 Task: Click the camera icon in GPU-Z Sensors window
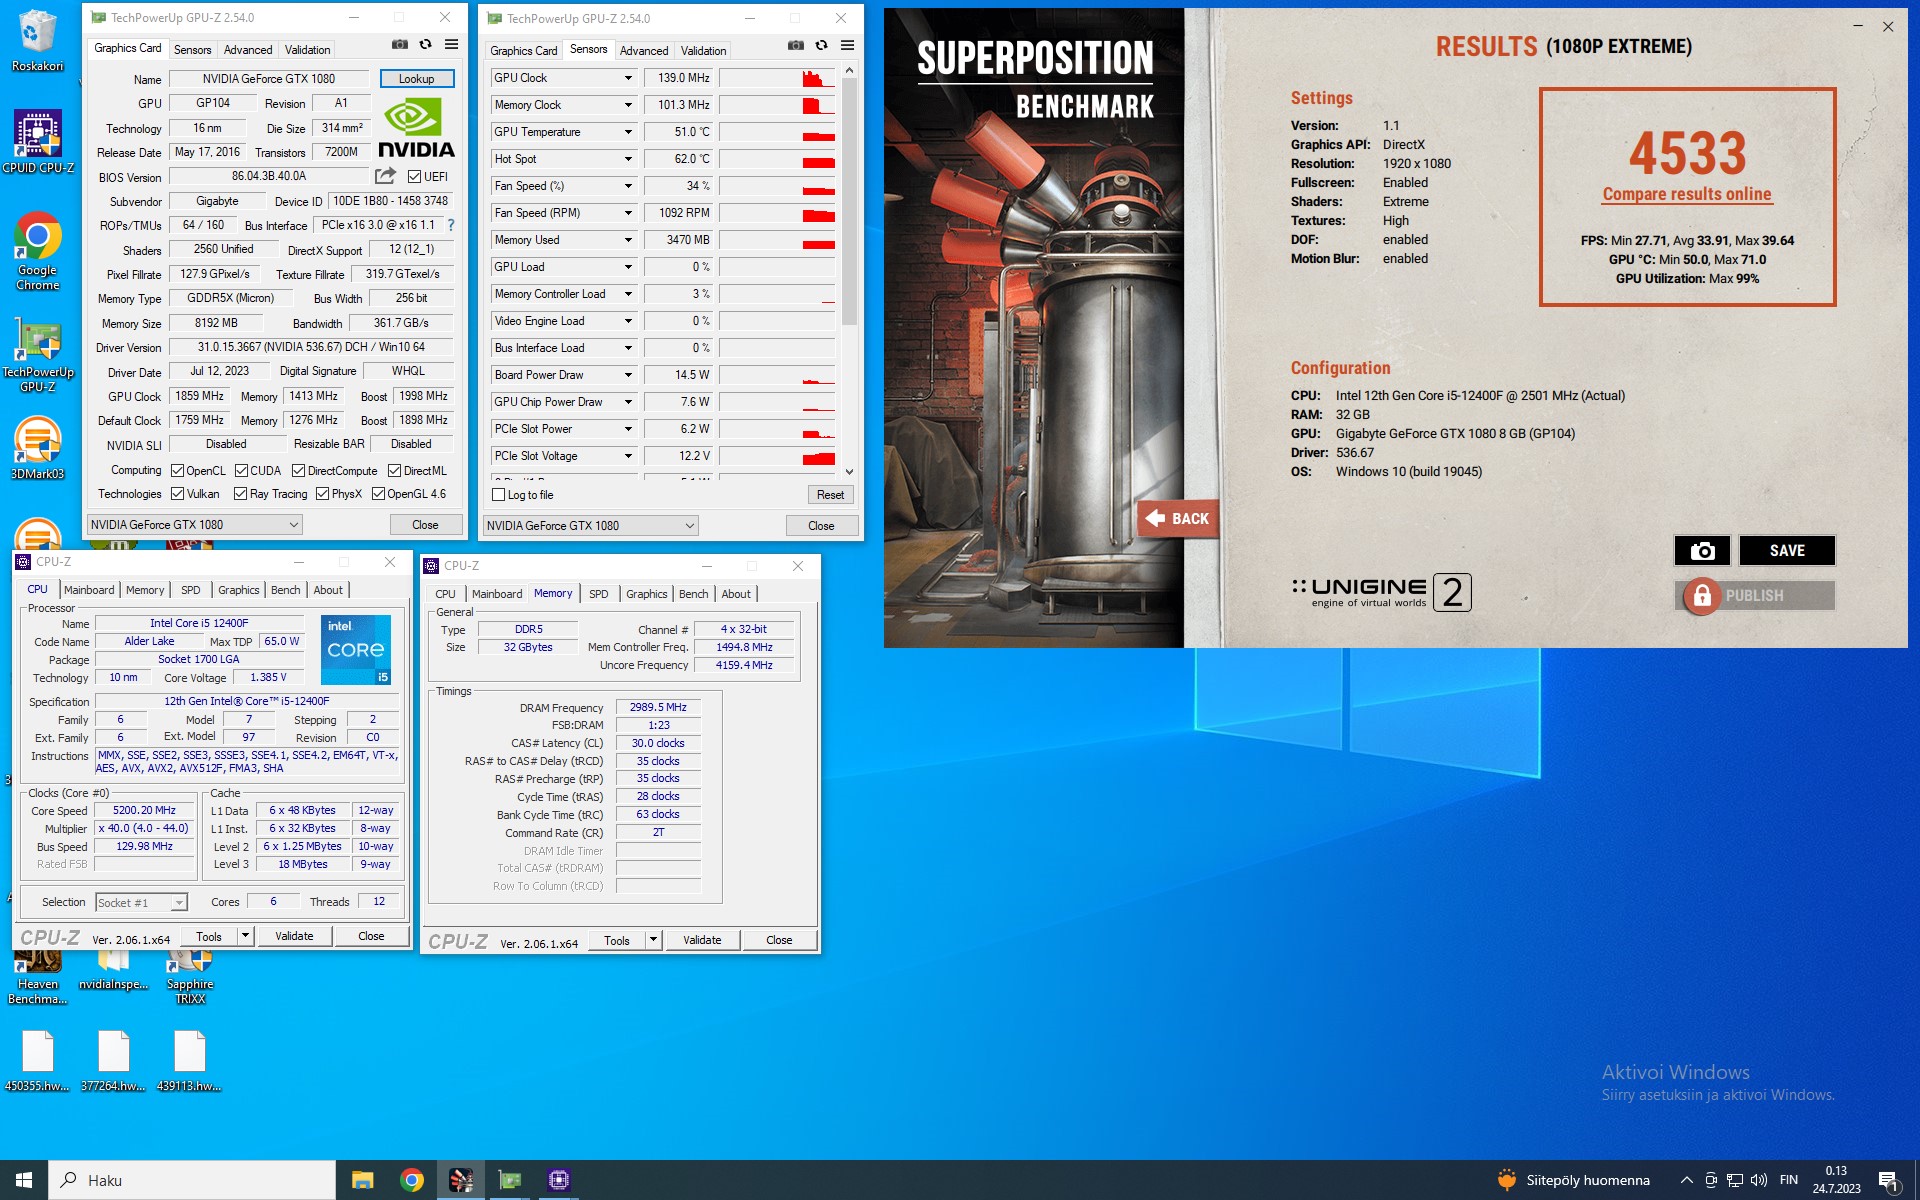point(795,46)
